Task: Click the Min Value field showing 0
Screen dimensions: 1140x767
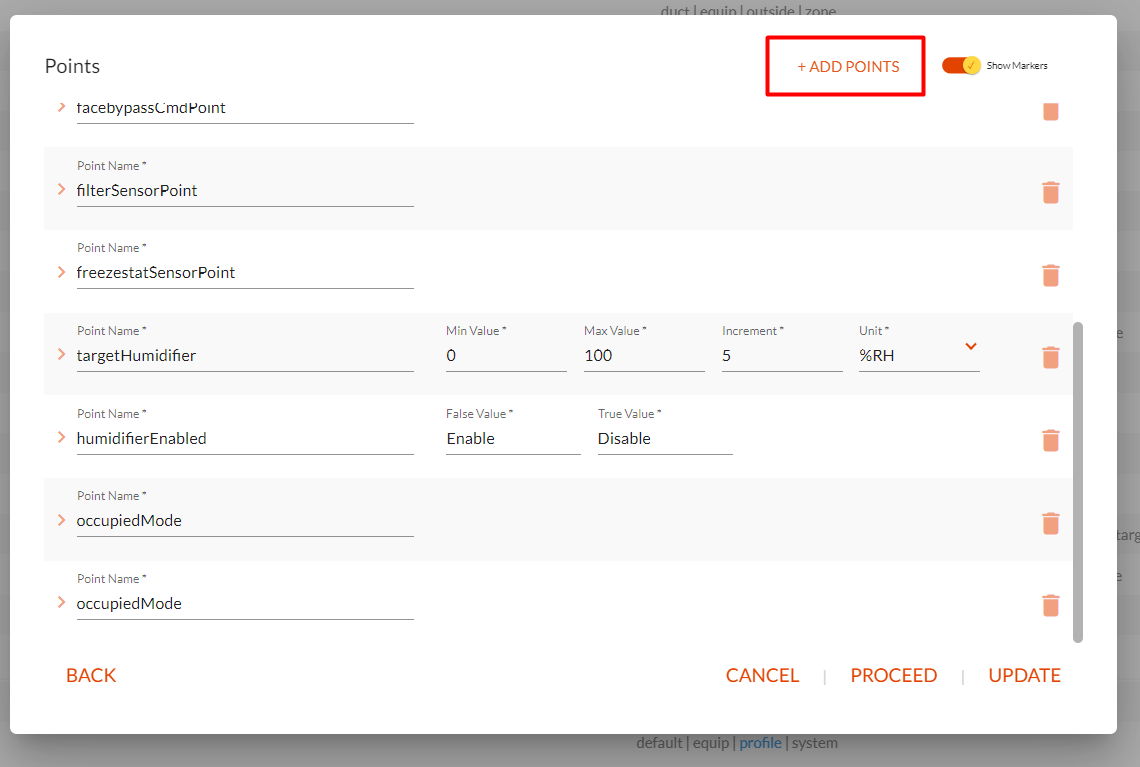Action: pyautogui.click(x=506, y=356)
